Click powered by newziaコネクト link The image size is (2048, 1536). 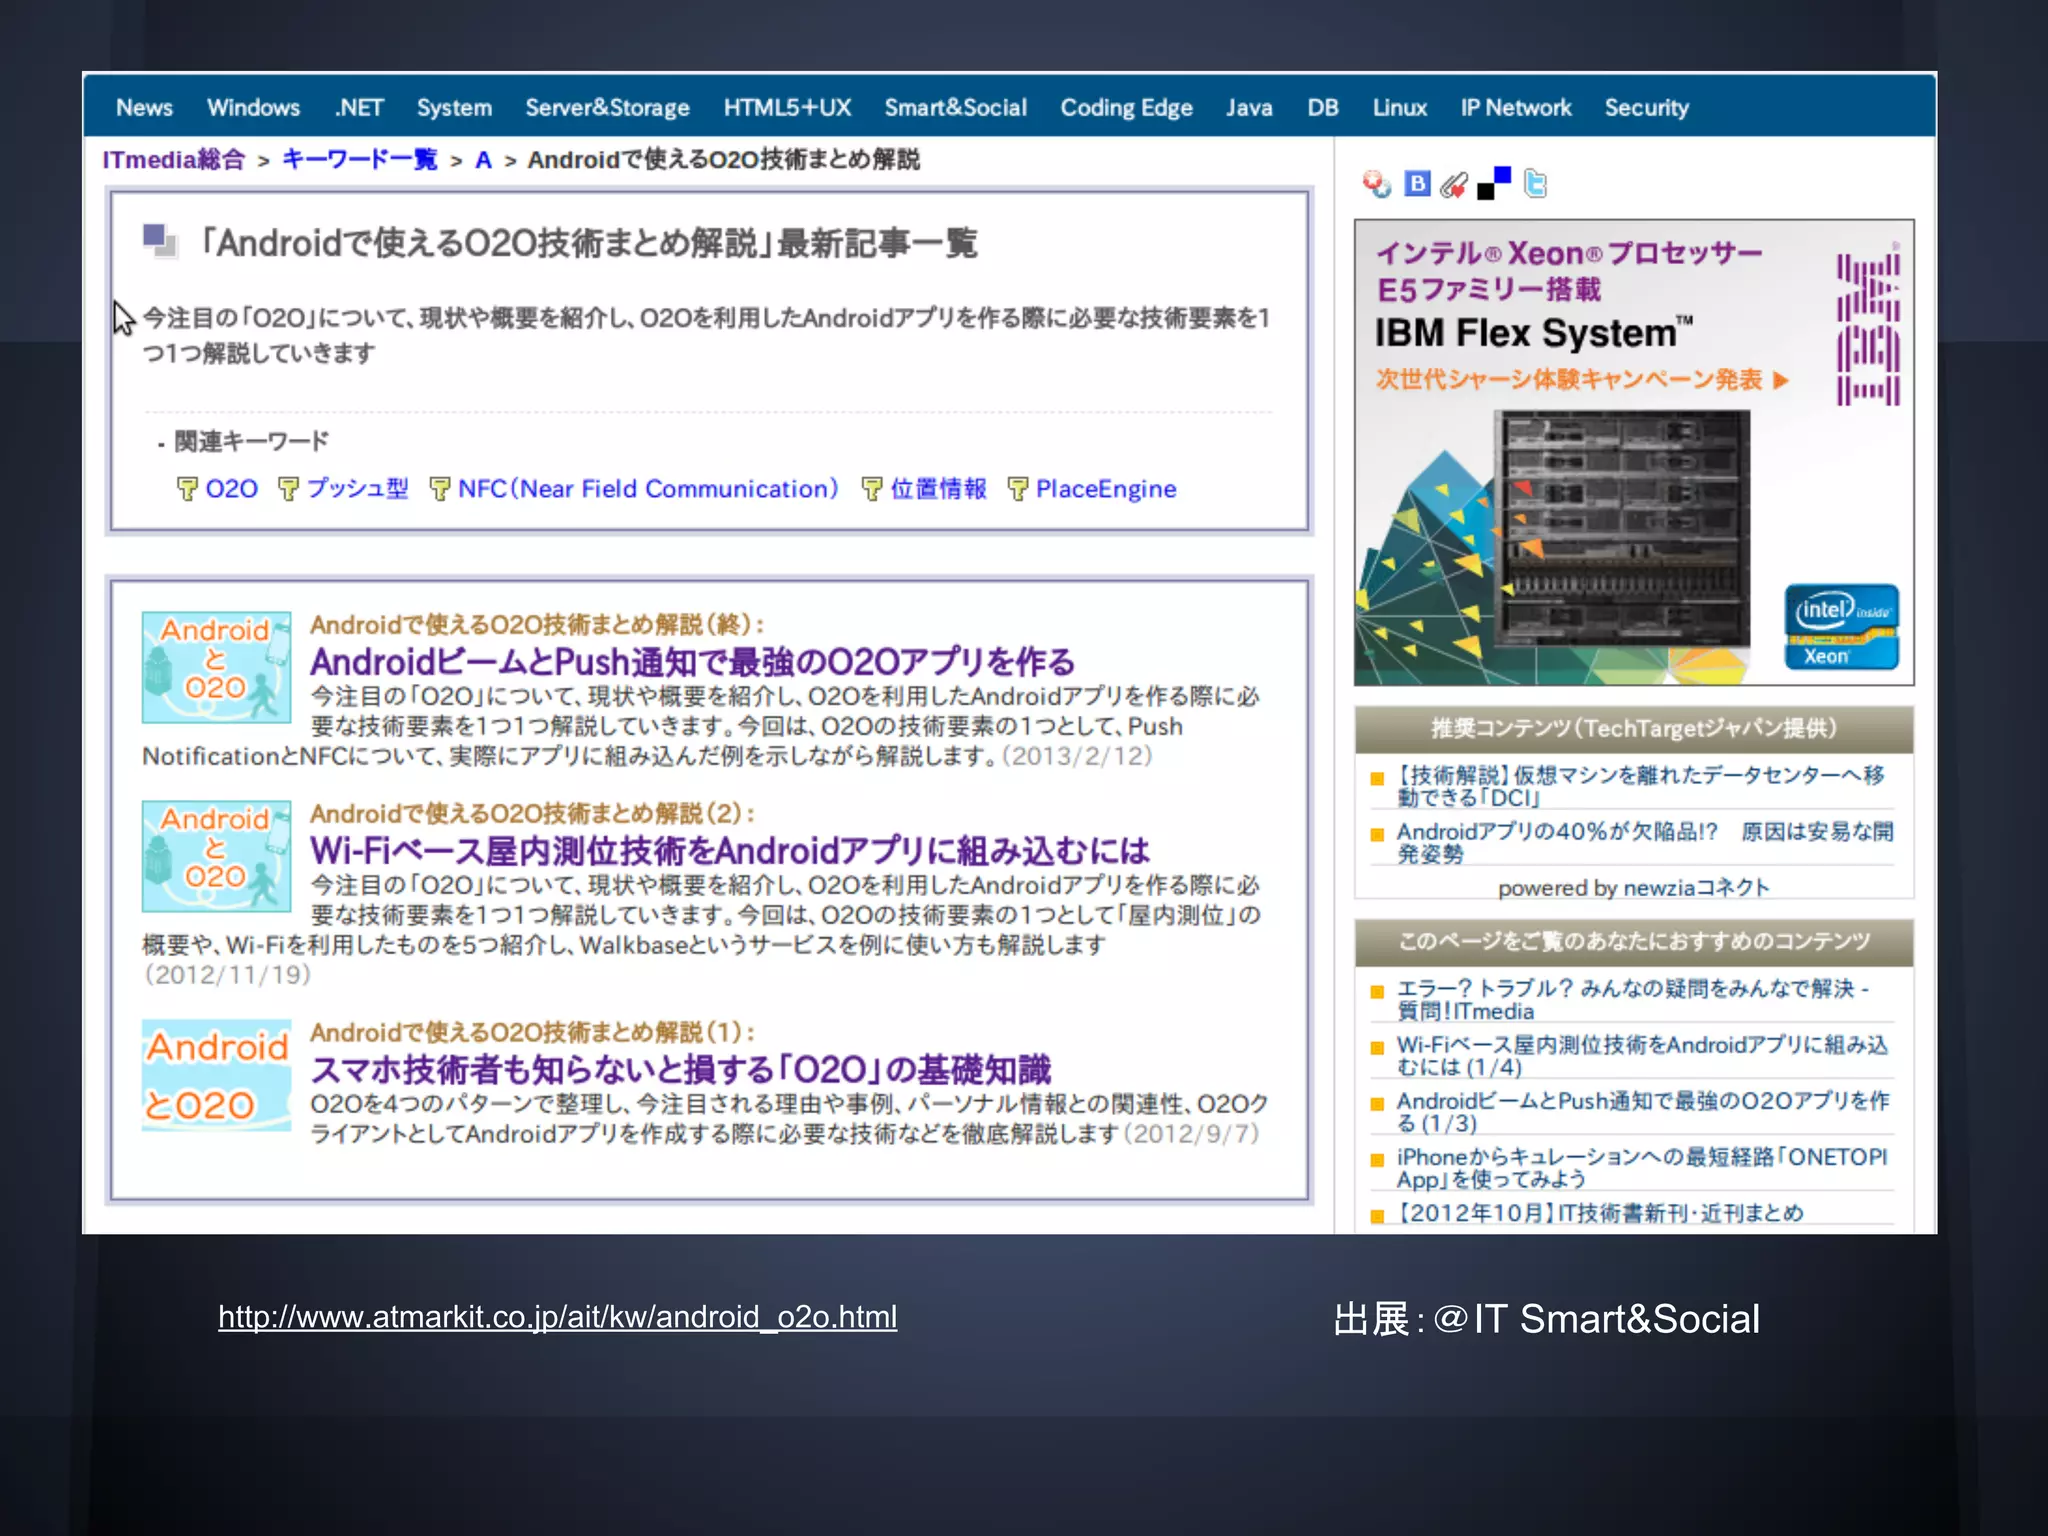pos(1633,888)
